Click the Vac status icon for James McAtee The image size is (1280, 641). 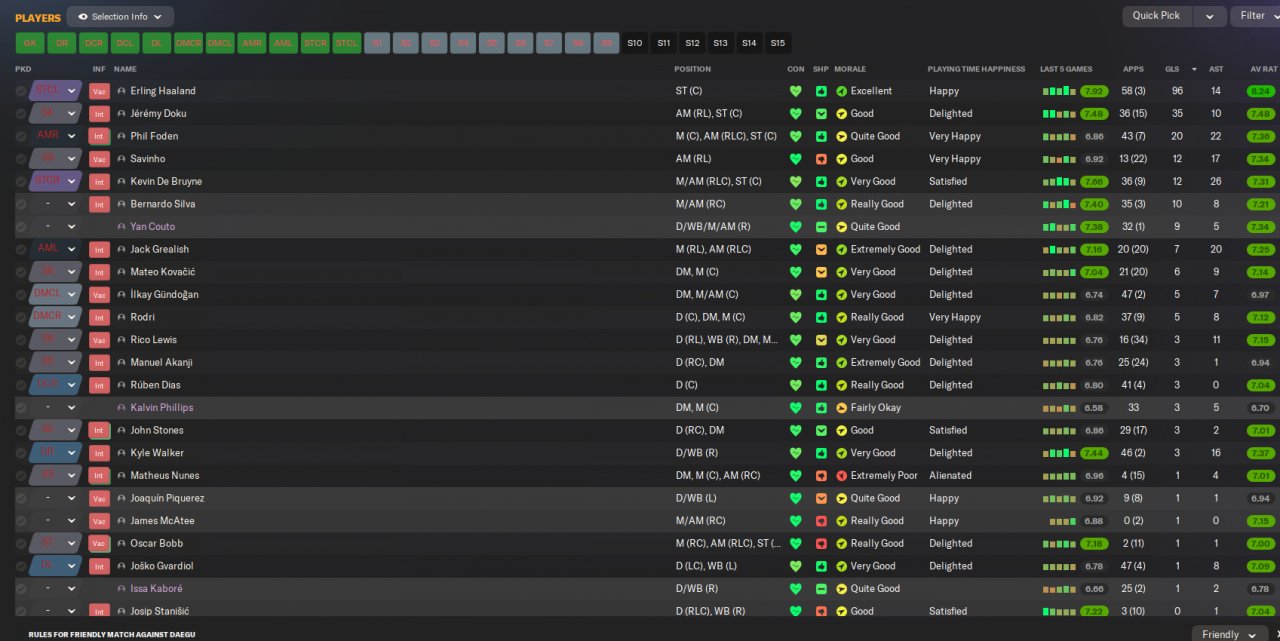coord(99,521)
